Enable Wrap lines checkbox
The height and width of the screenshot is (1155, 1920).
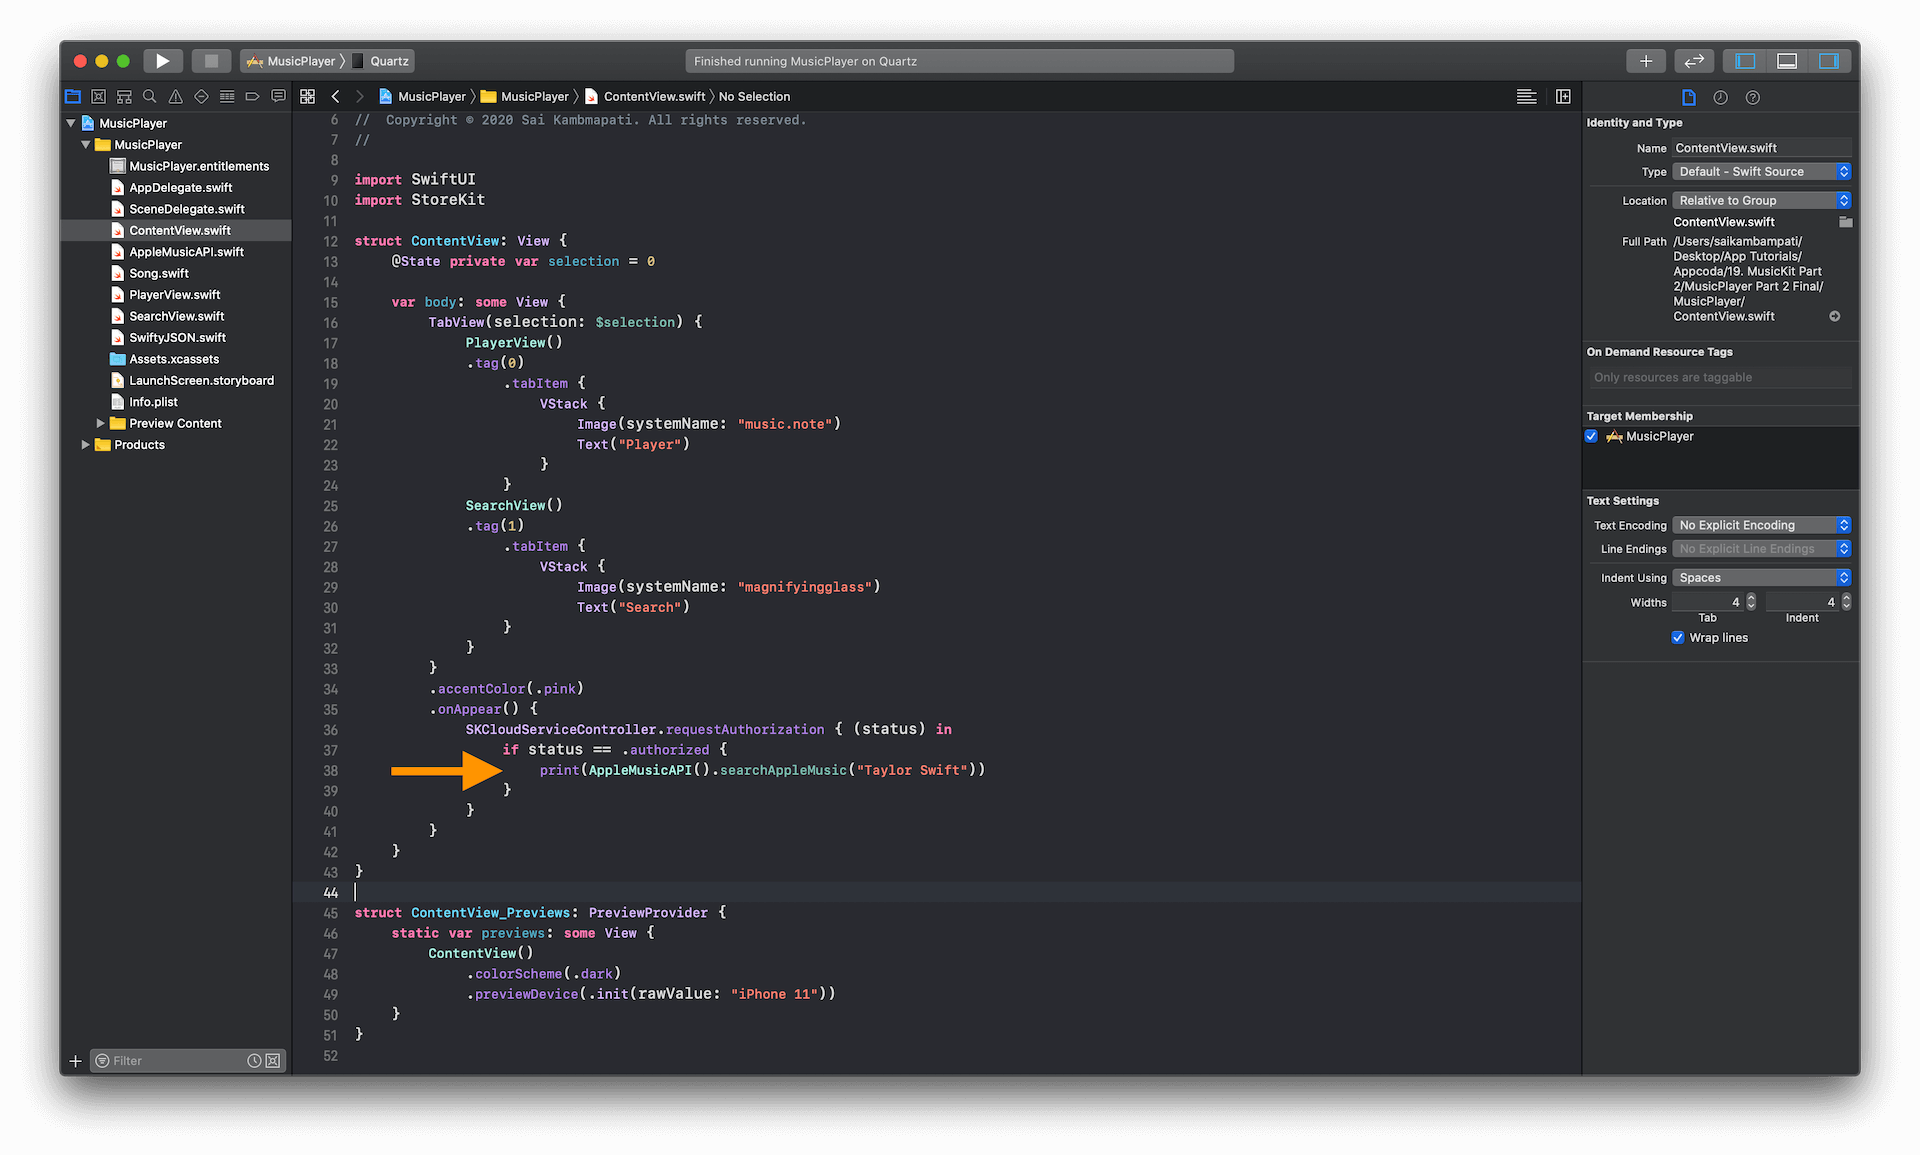[1678, 637]
